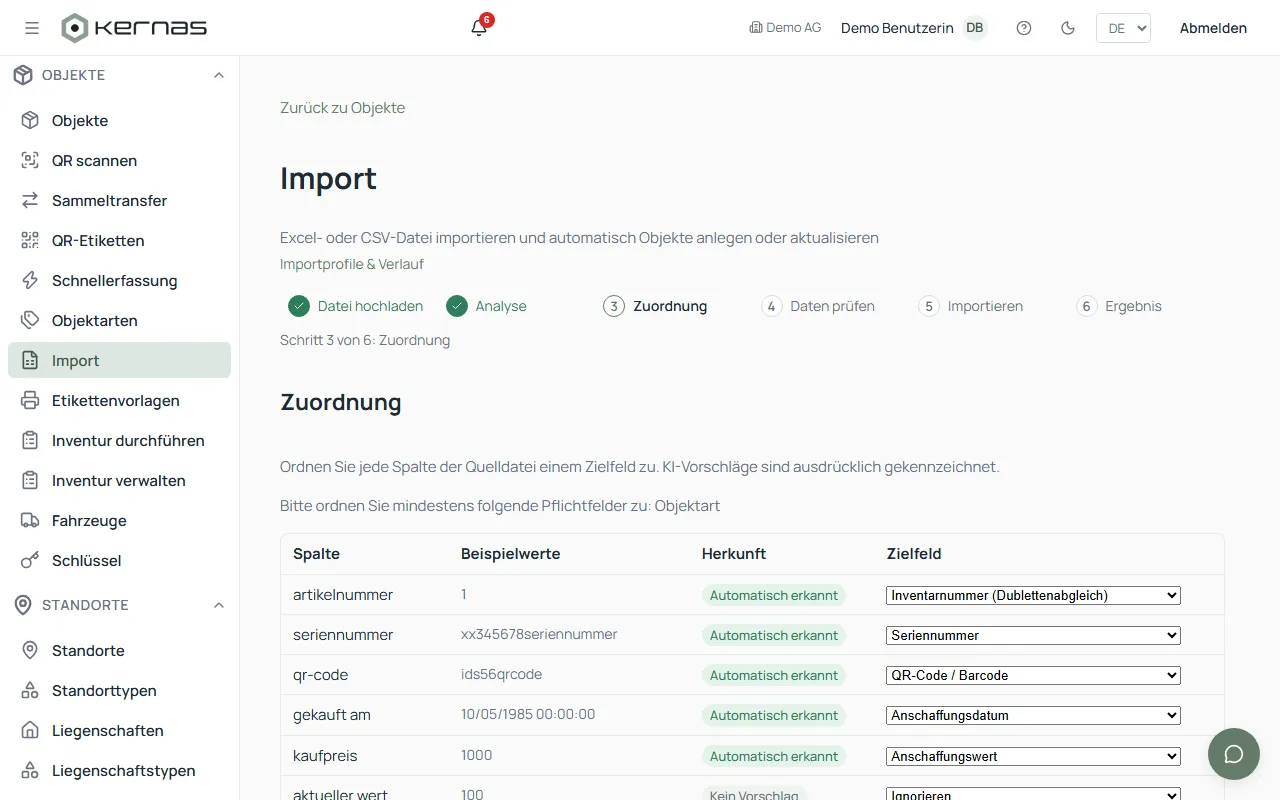Open Zielfeld dropdown for qr-code
Image resolution: width=1280 pixels, height=800 pixels.
pos(1033,675)
